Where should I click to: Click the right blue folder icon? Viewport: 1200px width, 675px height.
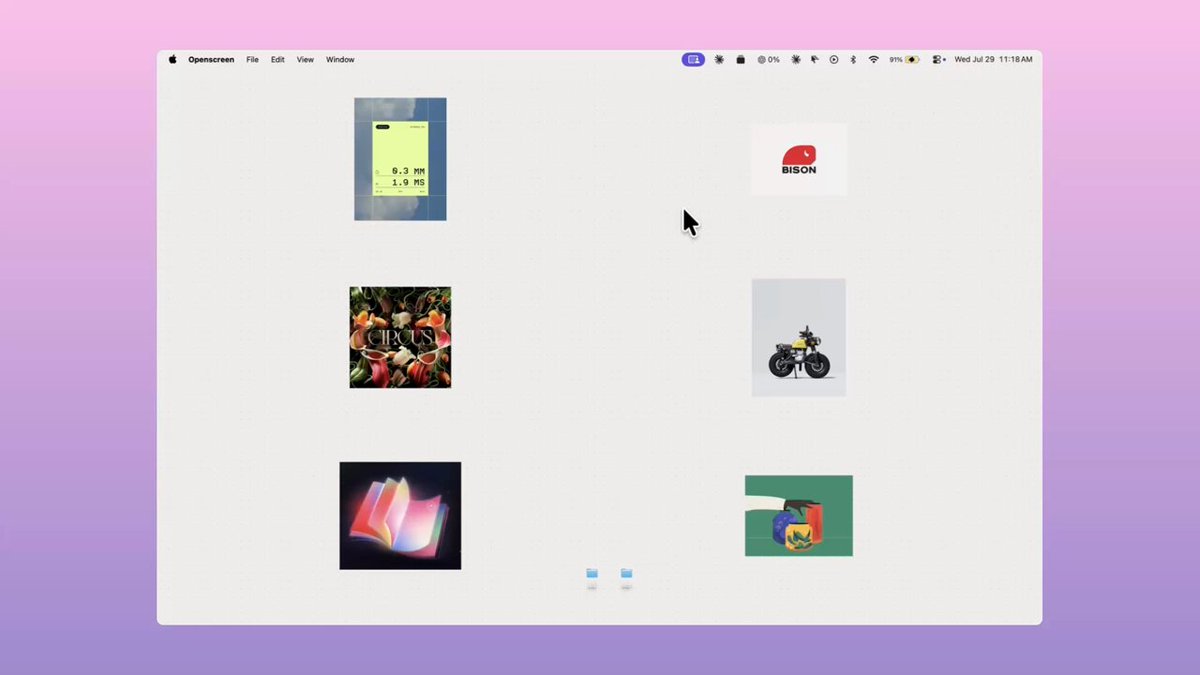(626, 574)
